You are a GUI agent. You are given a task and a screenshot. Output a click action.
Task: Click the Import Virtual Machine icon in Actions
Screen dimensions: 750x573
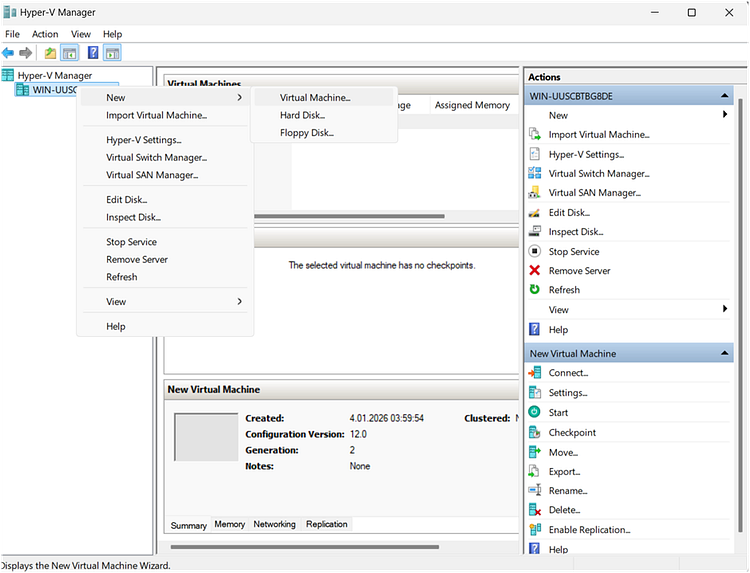(534, 134)
